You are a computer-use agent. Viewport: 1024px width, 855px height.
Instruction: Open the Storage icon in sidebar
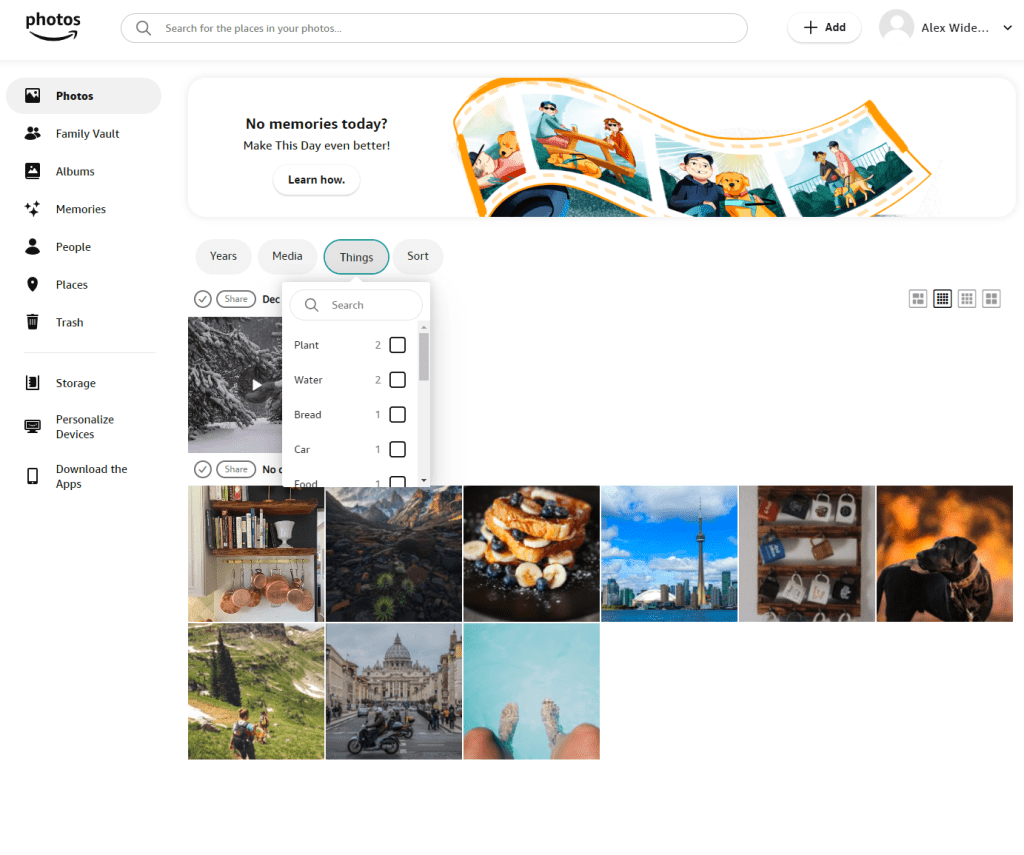click(x=32, y=383)
